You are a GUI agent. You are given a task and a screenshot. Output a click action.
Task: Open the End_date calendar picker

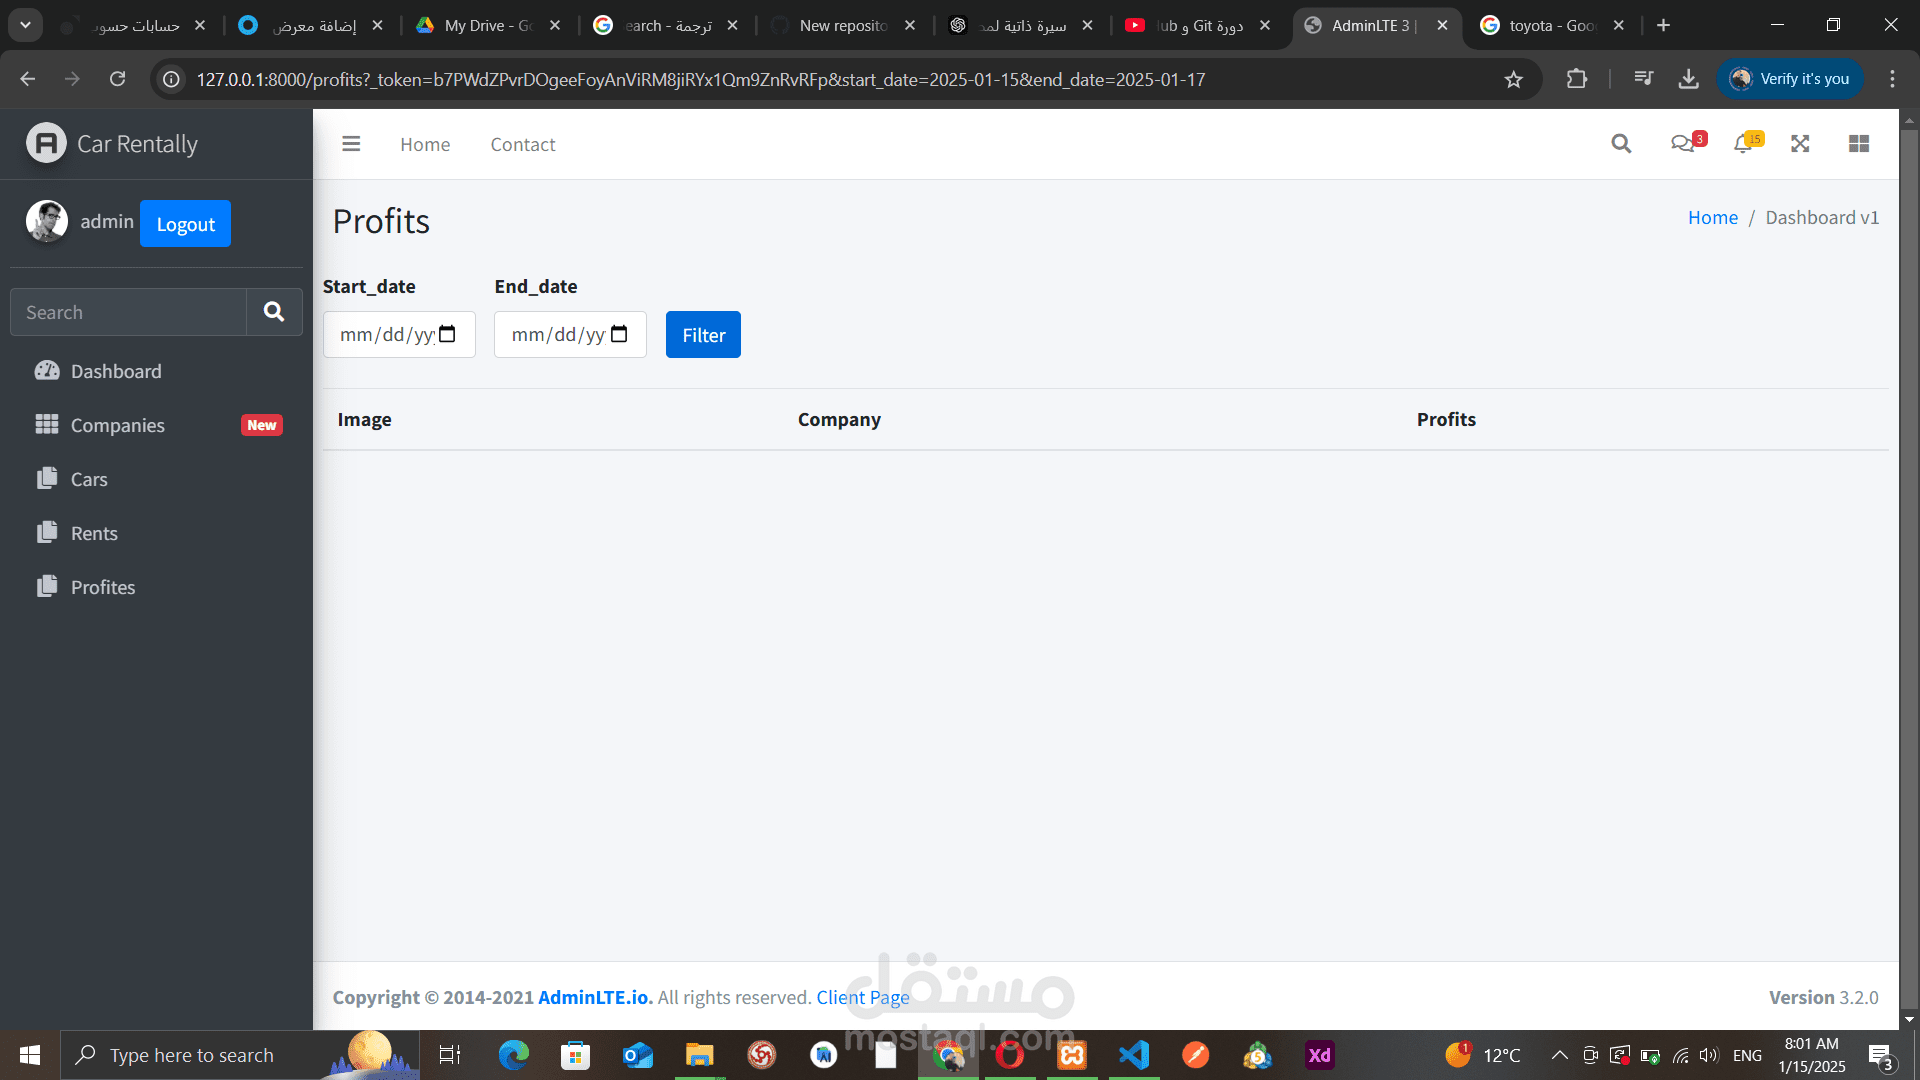tap(619, 334)
